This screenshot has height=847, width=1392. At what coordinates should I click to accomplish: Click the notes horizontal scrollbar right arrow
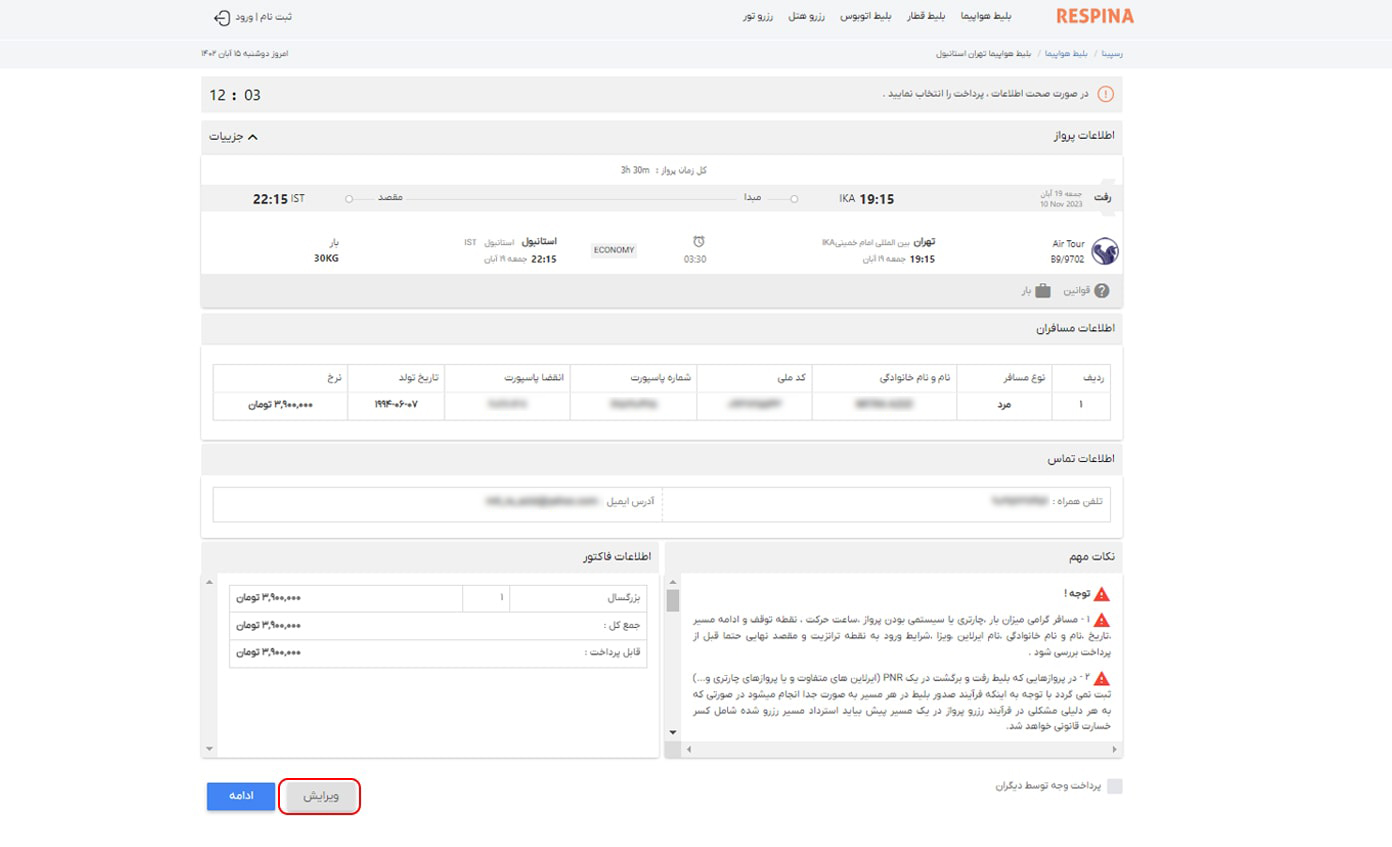(1114, 749)
